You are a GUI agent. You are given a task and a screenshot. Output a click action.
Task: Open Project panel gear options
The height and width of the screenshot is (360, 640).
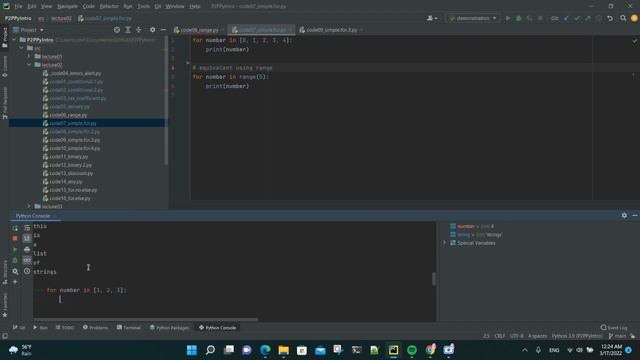[152, 30]
